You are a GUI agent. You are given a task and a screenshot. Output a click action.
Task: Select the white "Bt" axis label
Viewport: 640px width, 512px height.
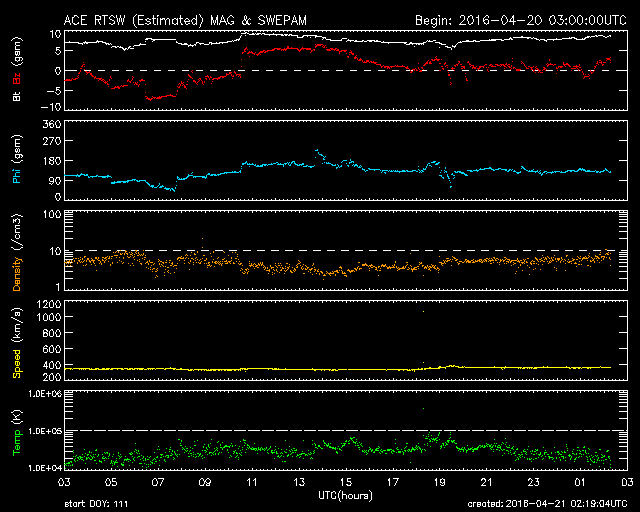17,96
